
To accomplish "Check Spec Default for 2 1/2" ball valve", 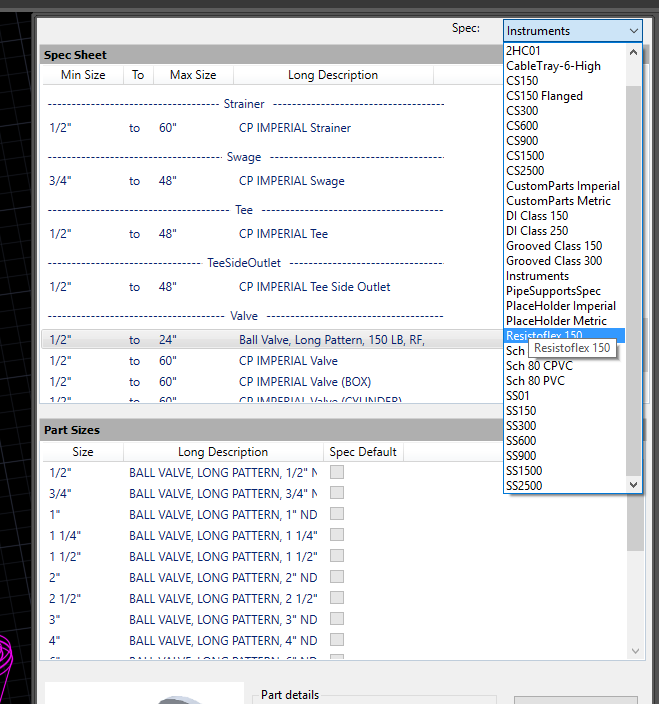I will pyautogui.click(x=337, y=598).
